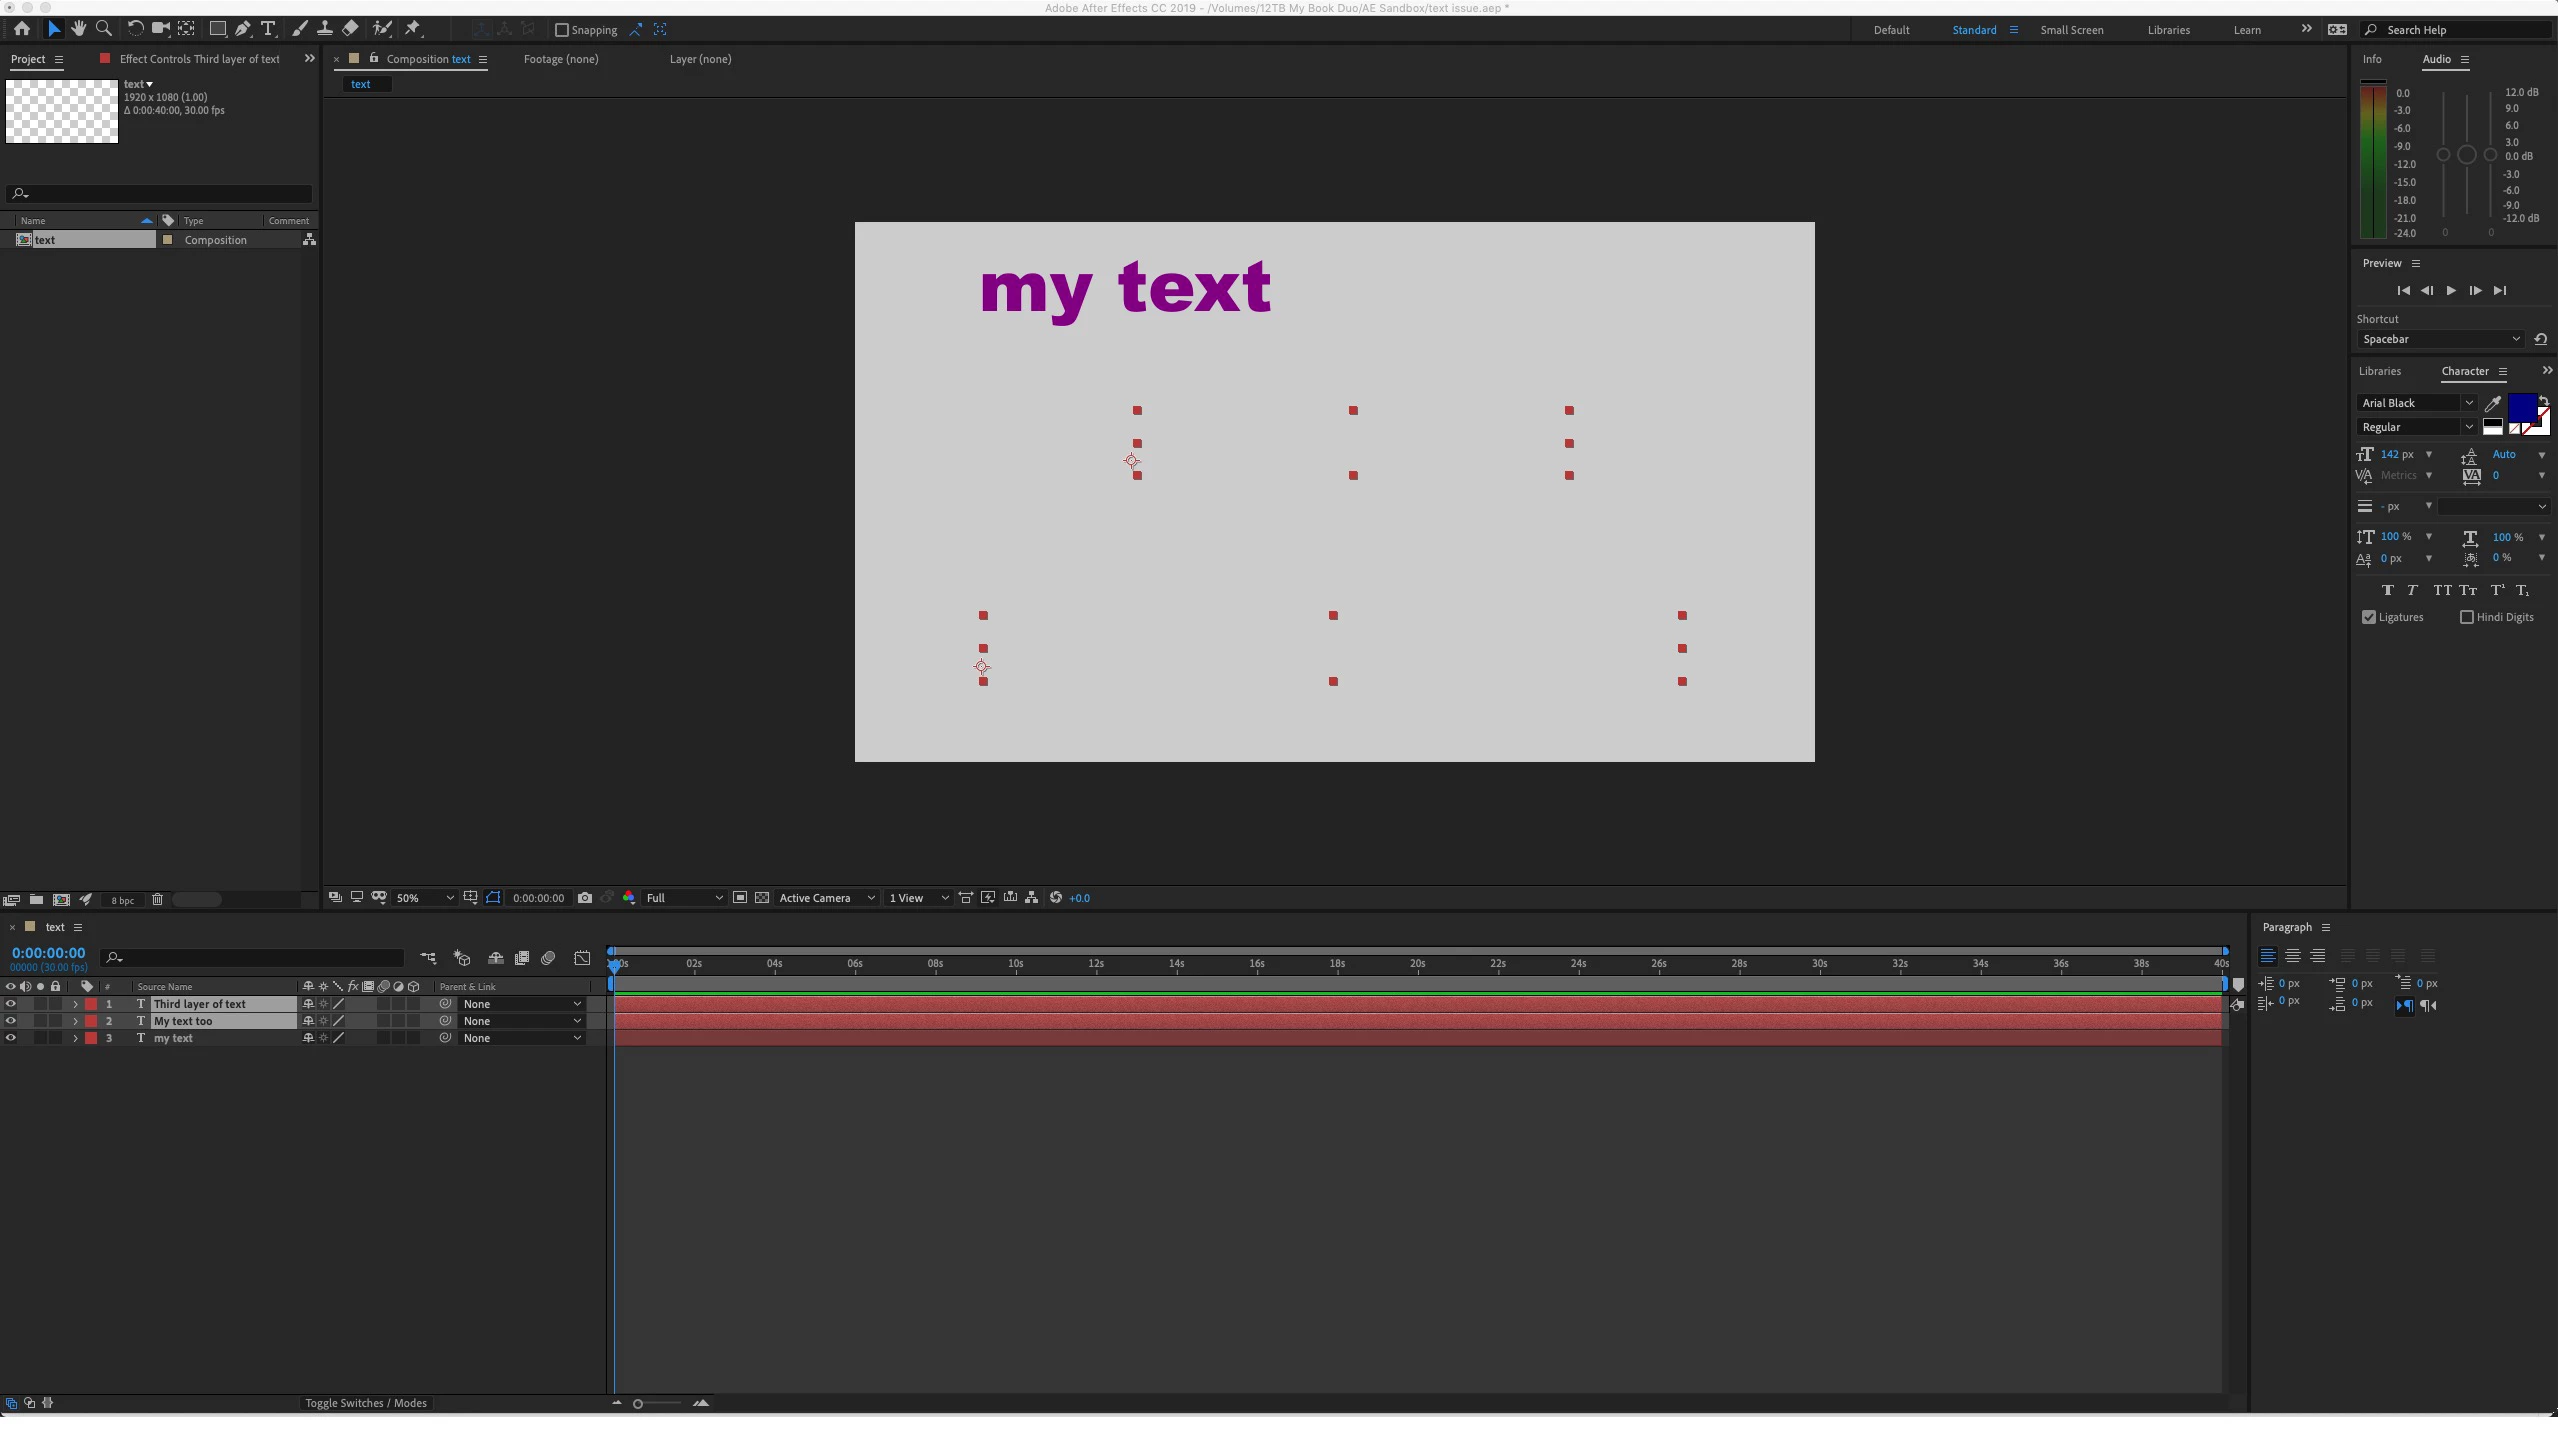Open the 50% magnification dropdown

424,898
